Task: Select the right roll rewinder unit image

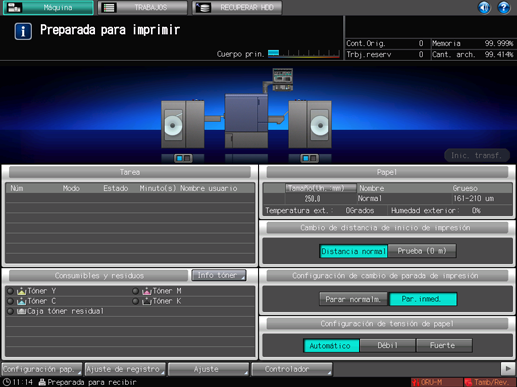Action: (x=310, y=124)
